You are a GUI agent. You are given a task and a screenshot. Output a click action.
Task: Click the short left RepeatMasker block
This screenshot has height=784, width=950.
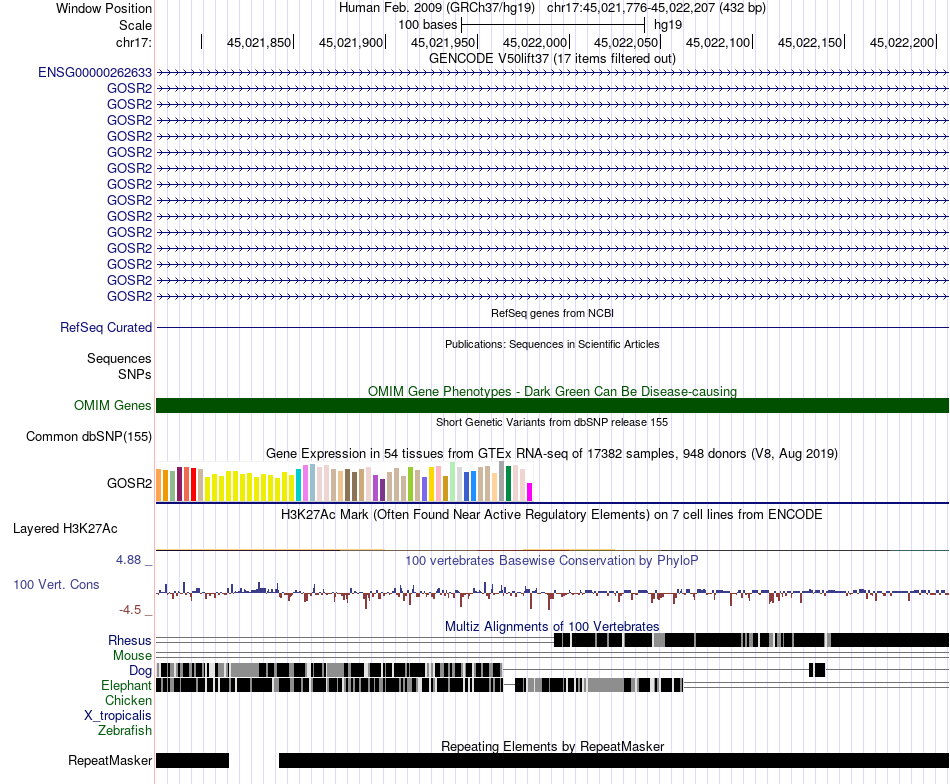click(x=193, y=760)
